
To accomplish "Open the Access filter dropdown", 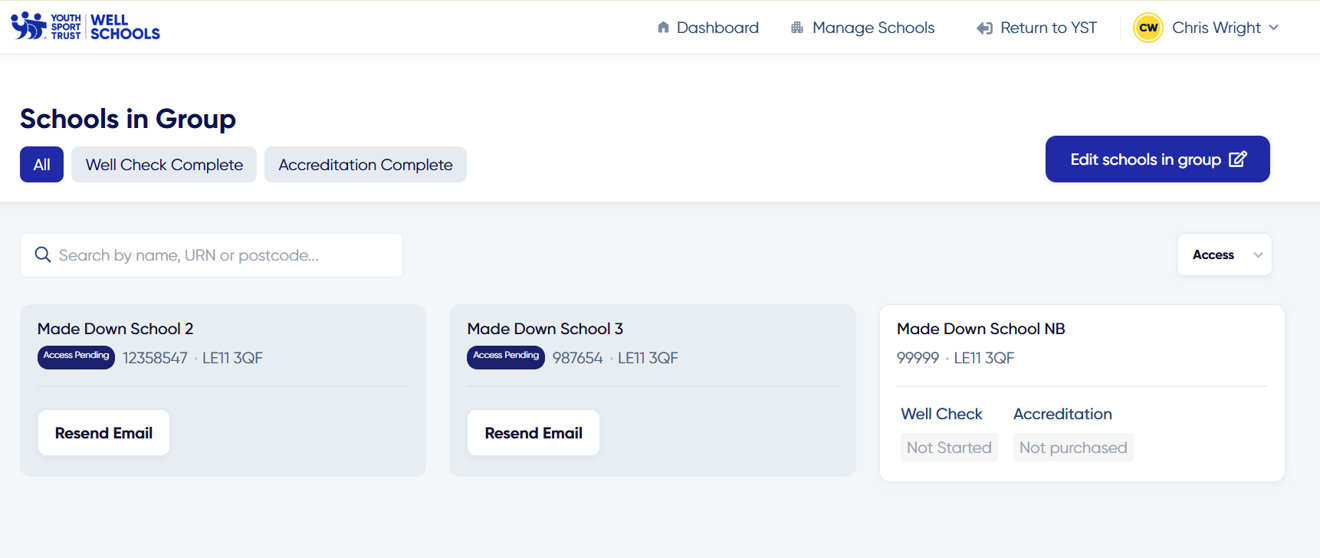I will [1224, 255].
